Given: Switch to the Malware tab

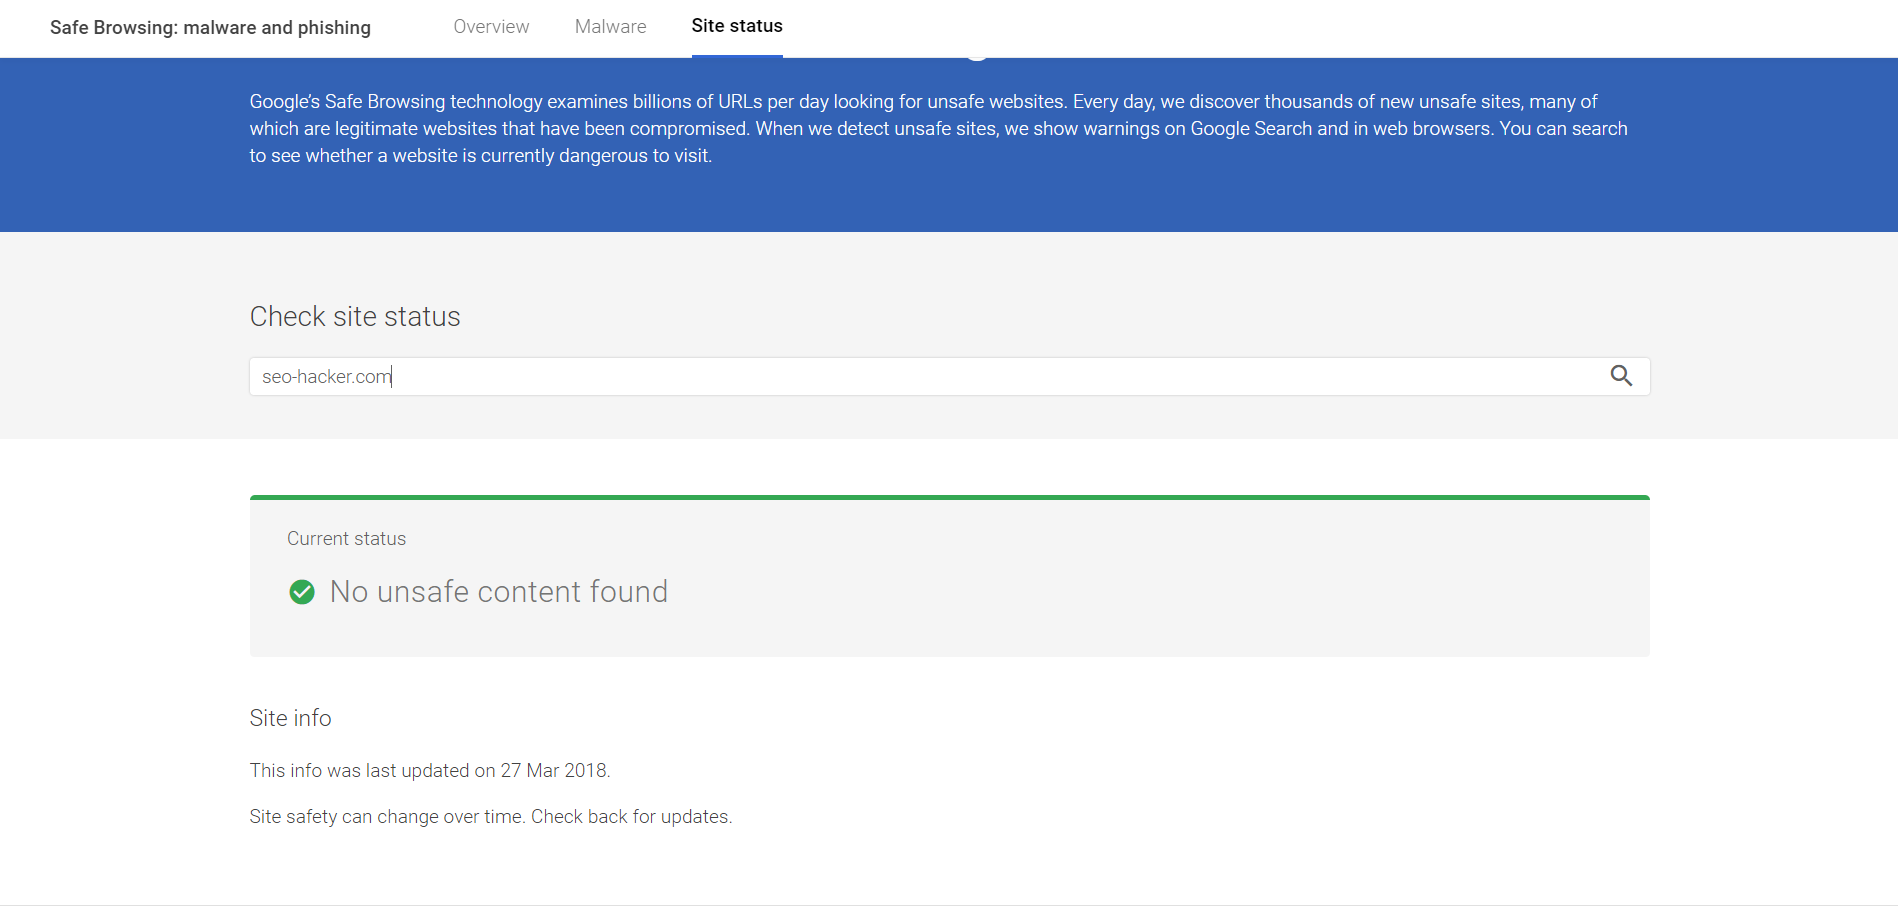Looking at the screenshot, I should click(x=610, y=27).
